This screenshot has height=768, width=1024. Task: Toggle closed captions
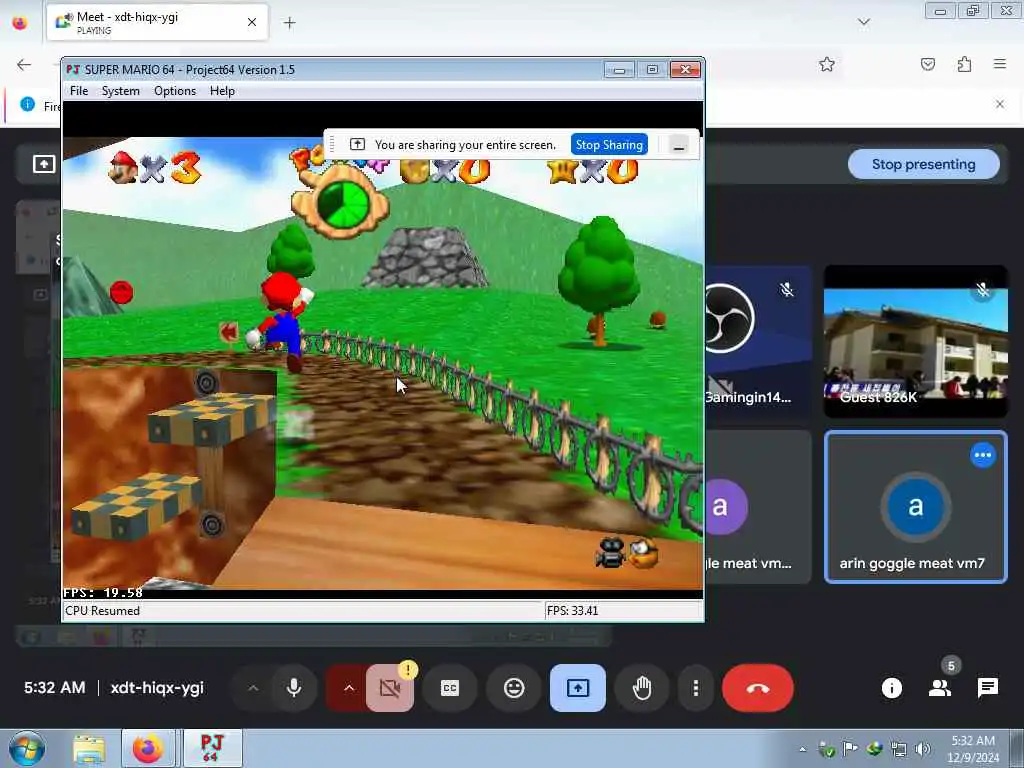[x=450, y=688]
